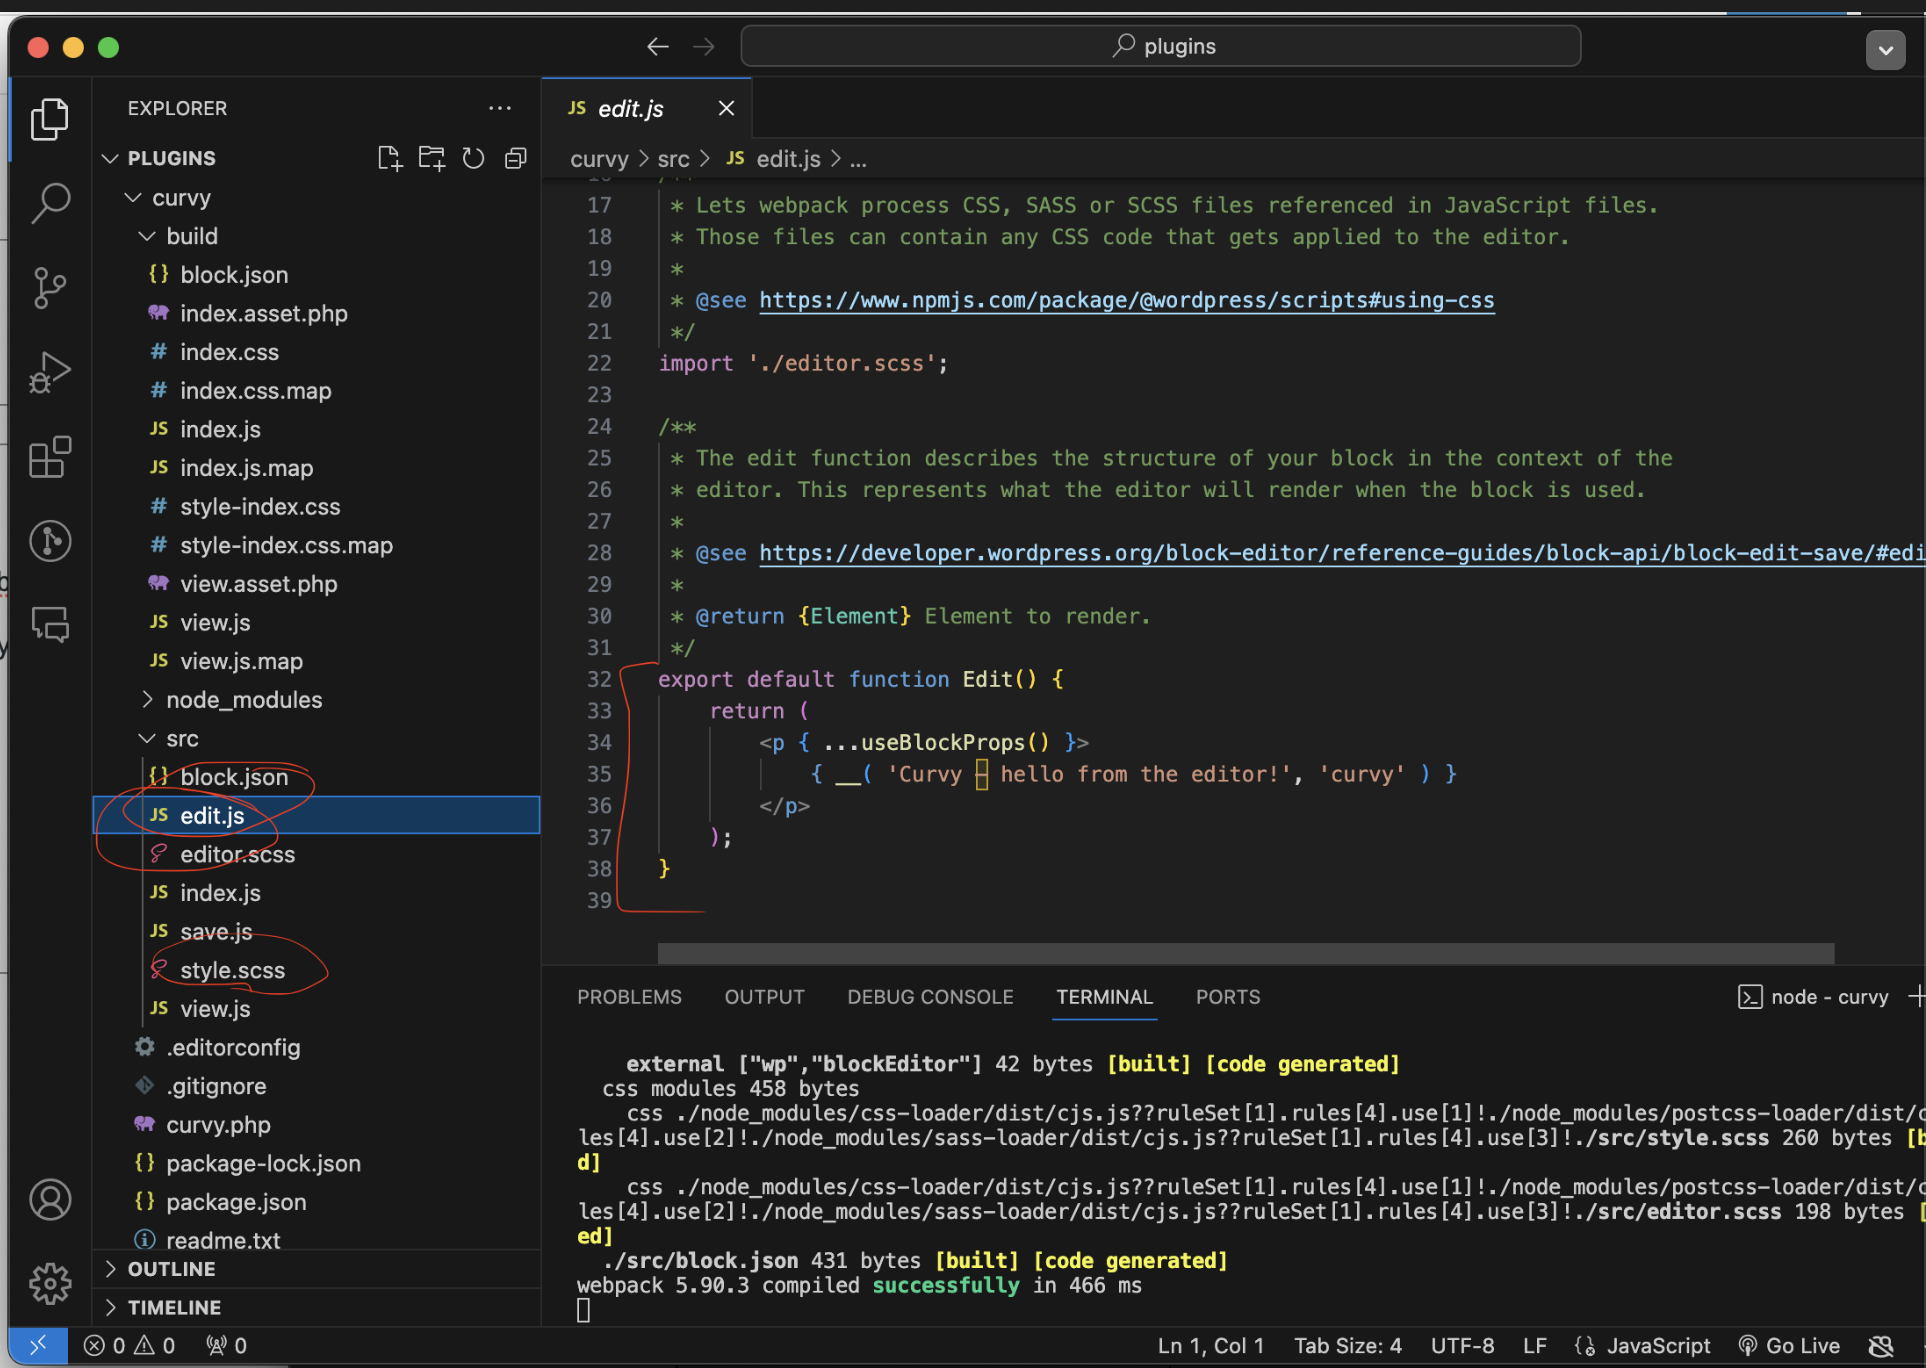Open curvy.php file
The width and height of the screenshot is (1926, 1368).
[316, 1125]
